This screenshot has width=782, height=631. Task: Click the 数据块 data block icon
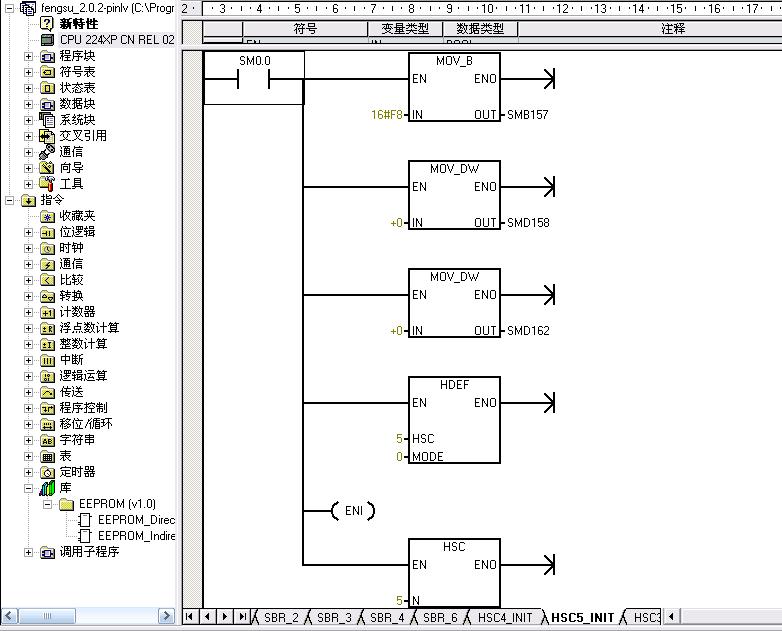47,104
